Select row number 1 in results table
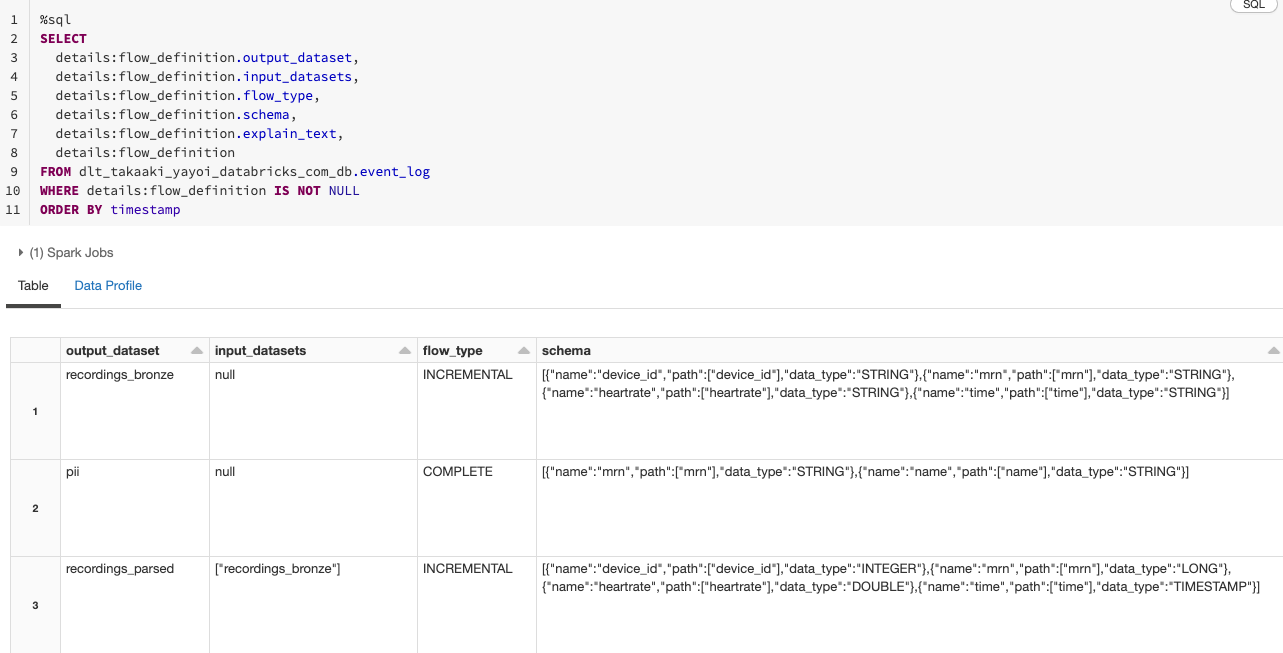Viewport: 1283px width, 653px height. (x=35, y=411)
